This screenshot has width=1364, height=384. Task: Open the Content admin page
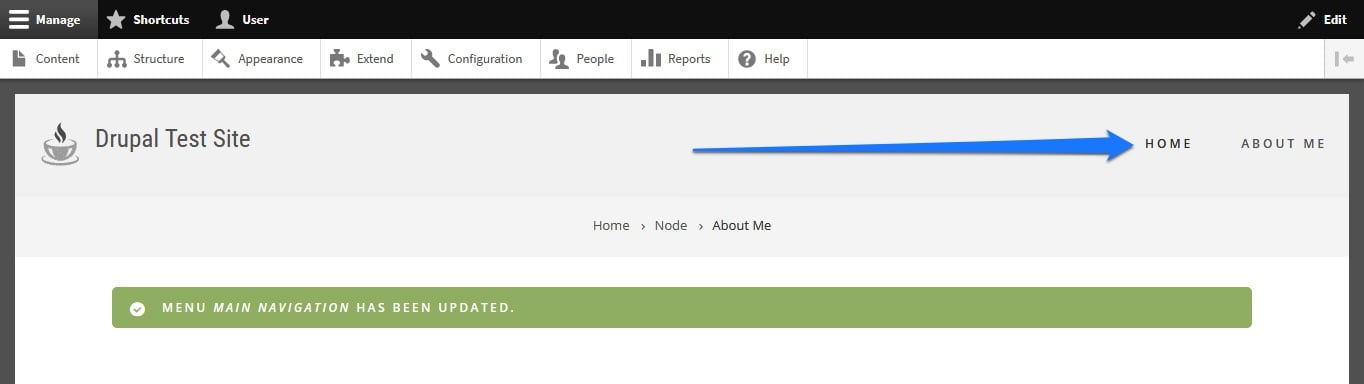pos(47,59)
